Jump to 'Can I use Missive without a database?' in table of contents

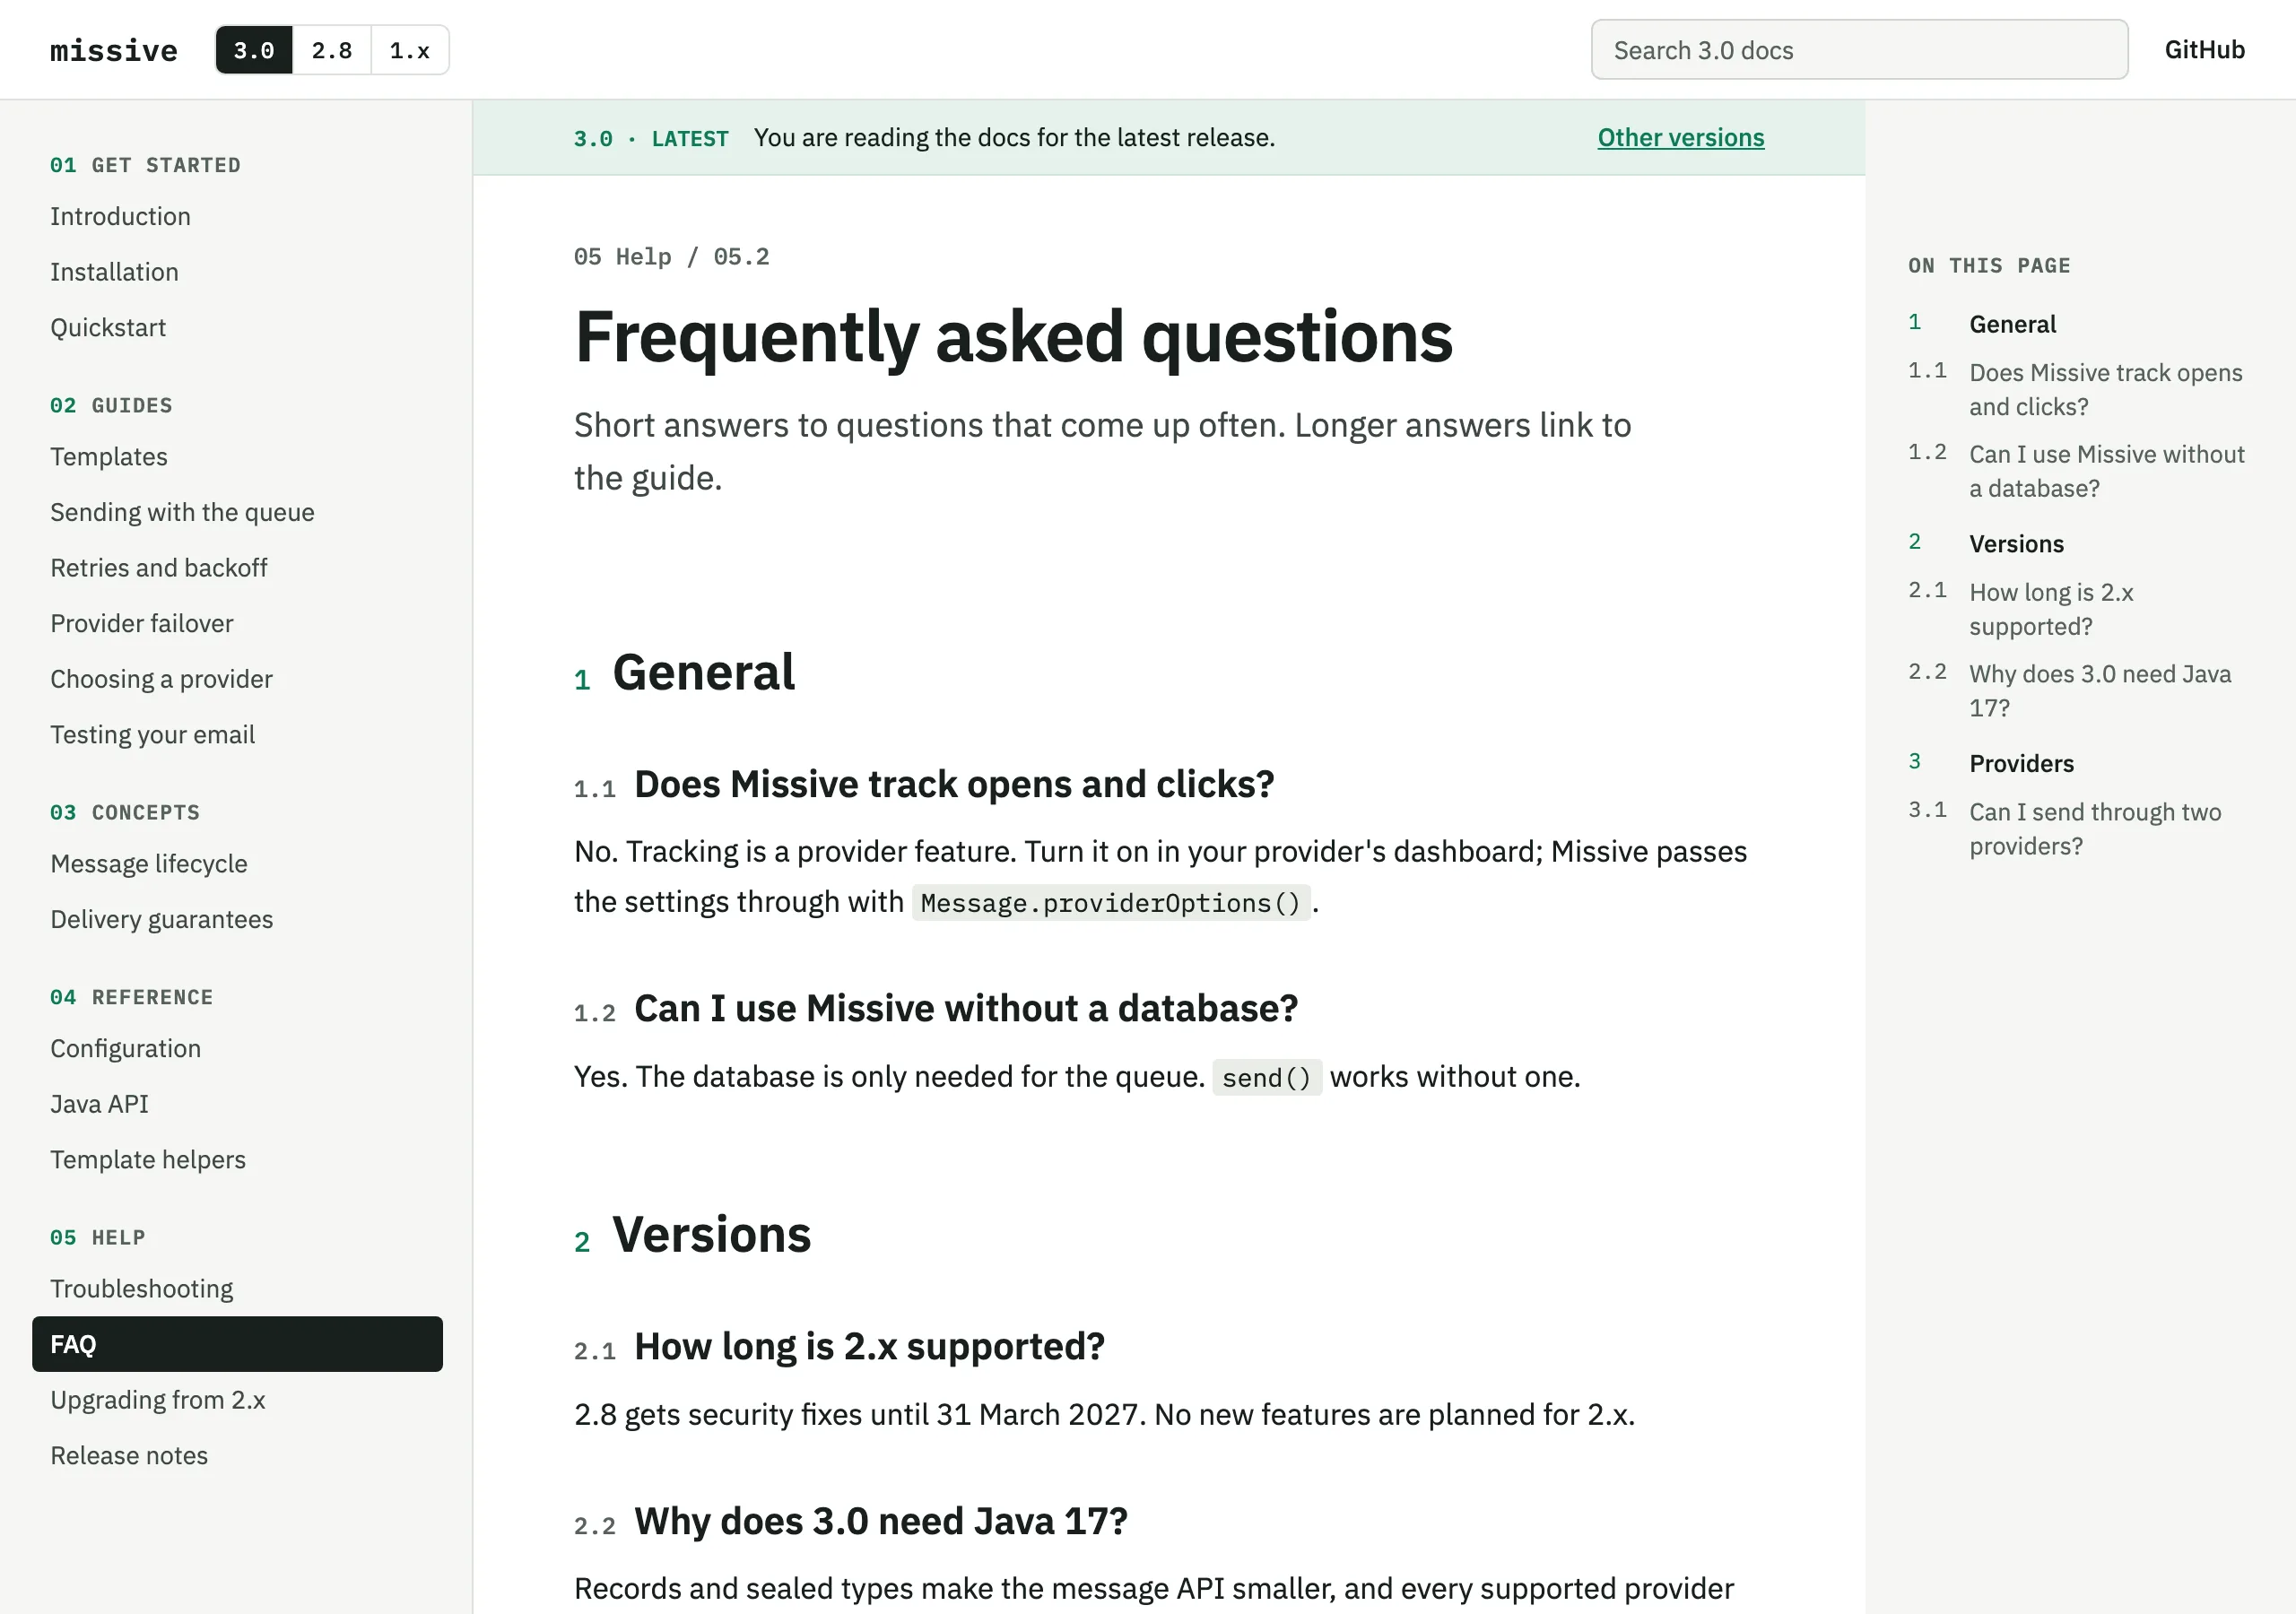[2106, 471]
